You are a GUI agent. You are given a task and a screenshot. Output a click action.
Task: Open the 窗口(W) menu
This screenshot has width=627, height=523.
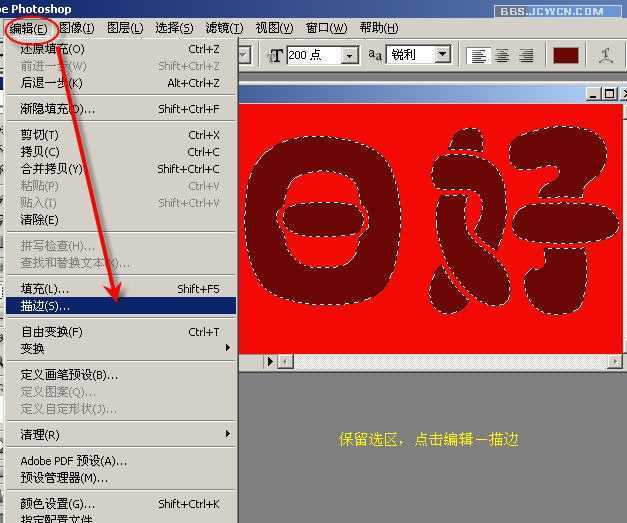tap(326, 28)
